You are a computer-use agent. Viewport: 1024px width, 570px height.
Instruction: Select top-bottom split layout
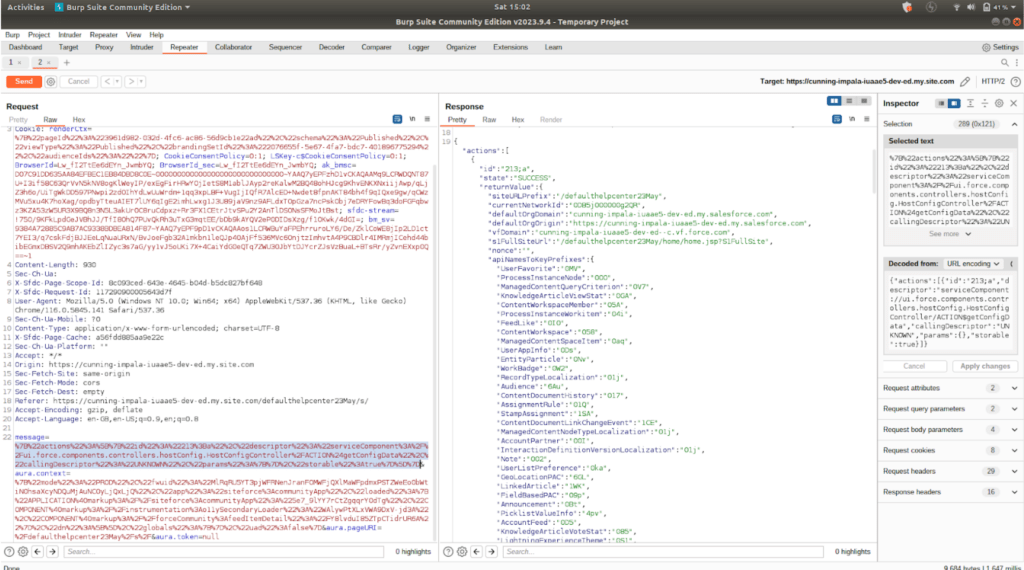tap(849, 101)
